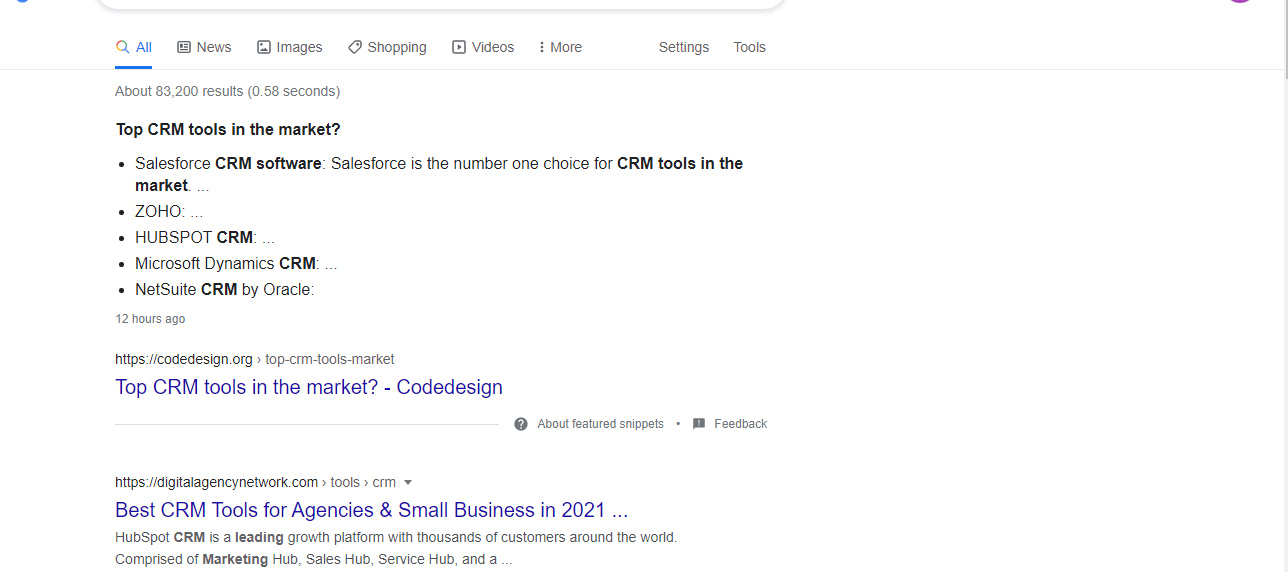Click the News tab newspaper icon
The image size is (1288, 572).
tap(184, 47)
